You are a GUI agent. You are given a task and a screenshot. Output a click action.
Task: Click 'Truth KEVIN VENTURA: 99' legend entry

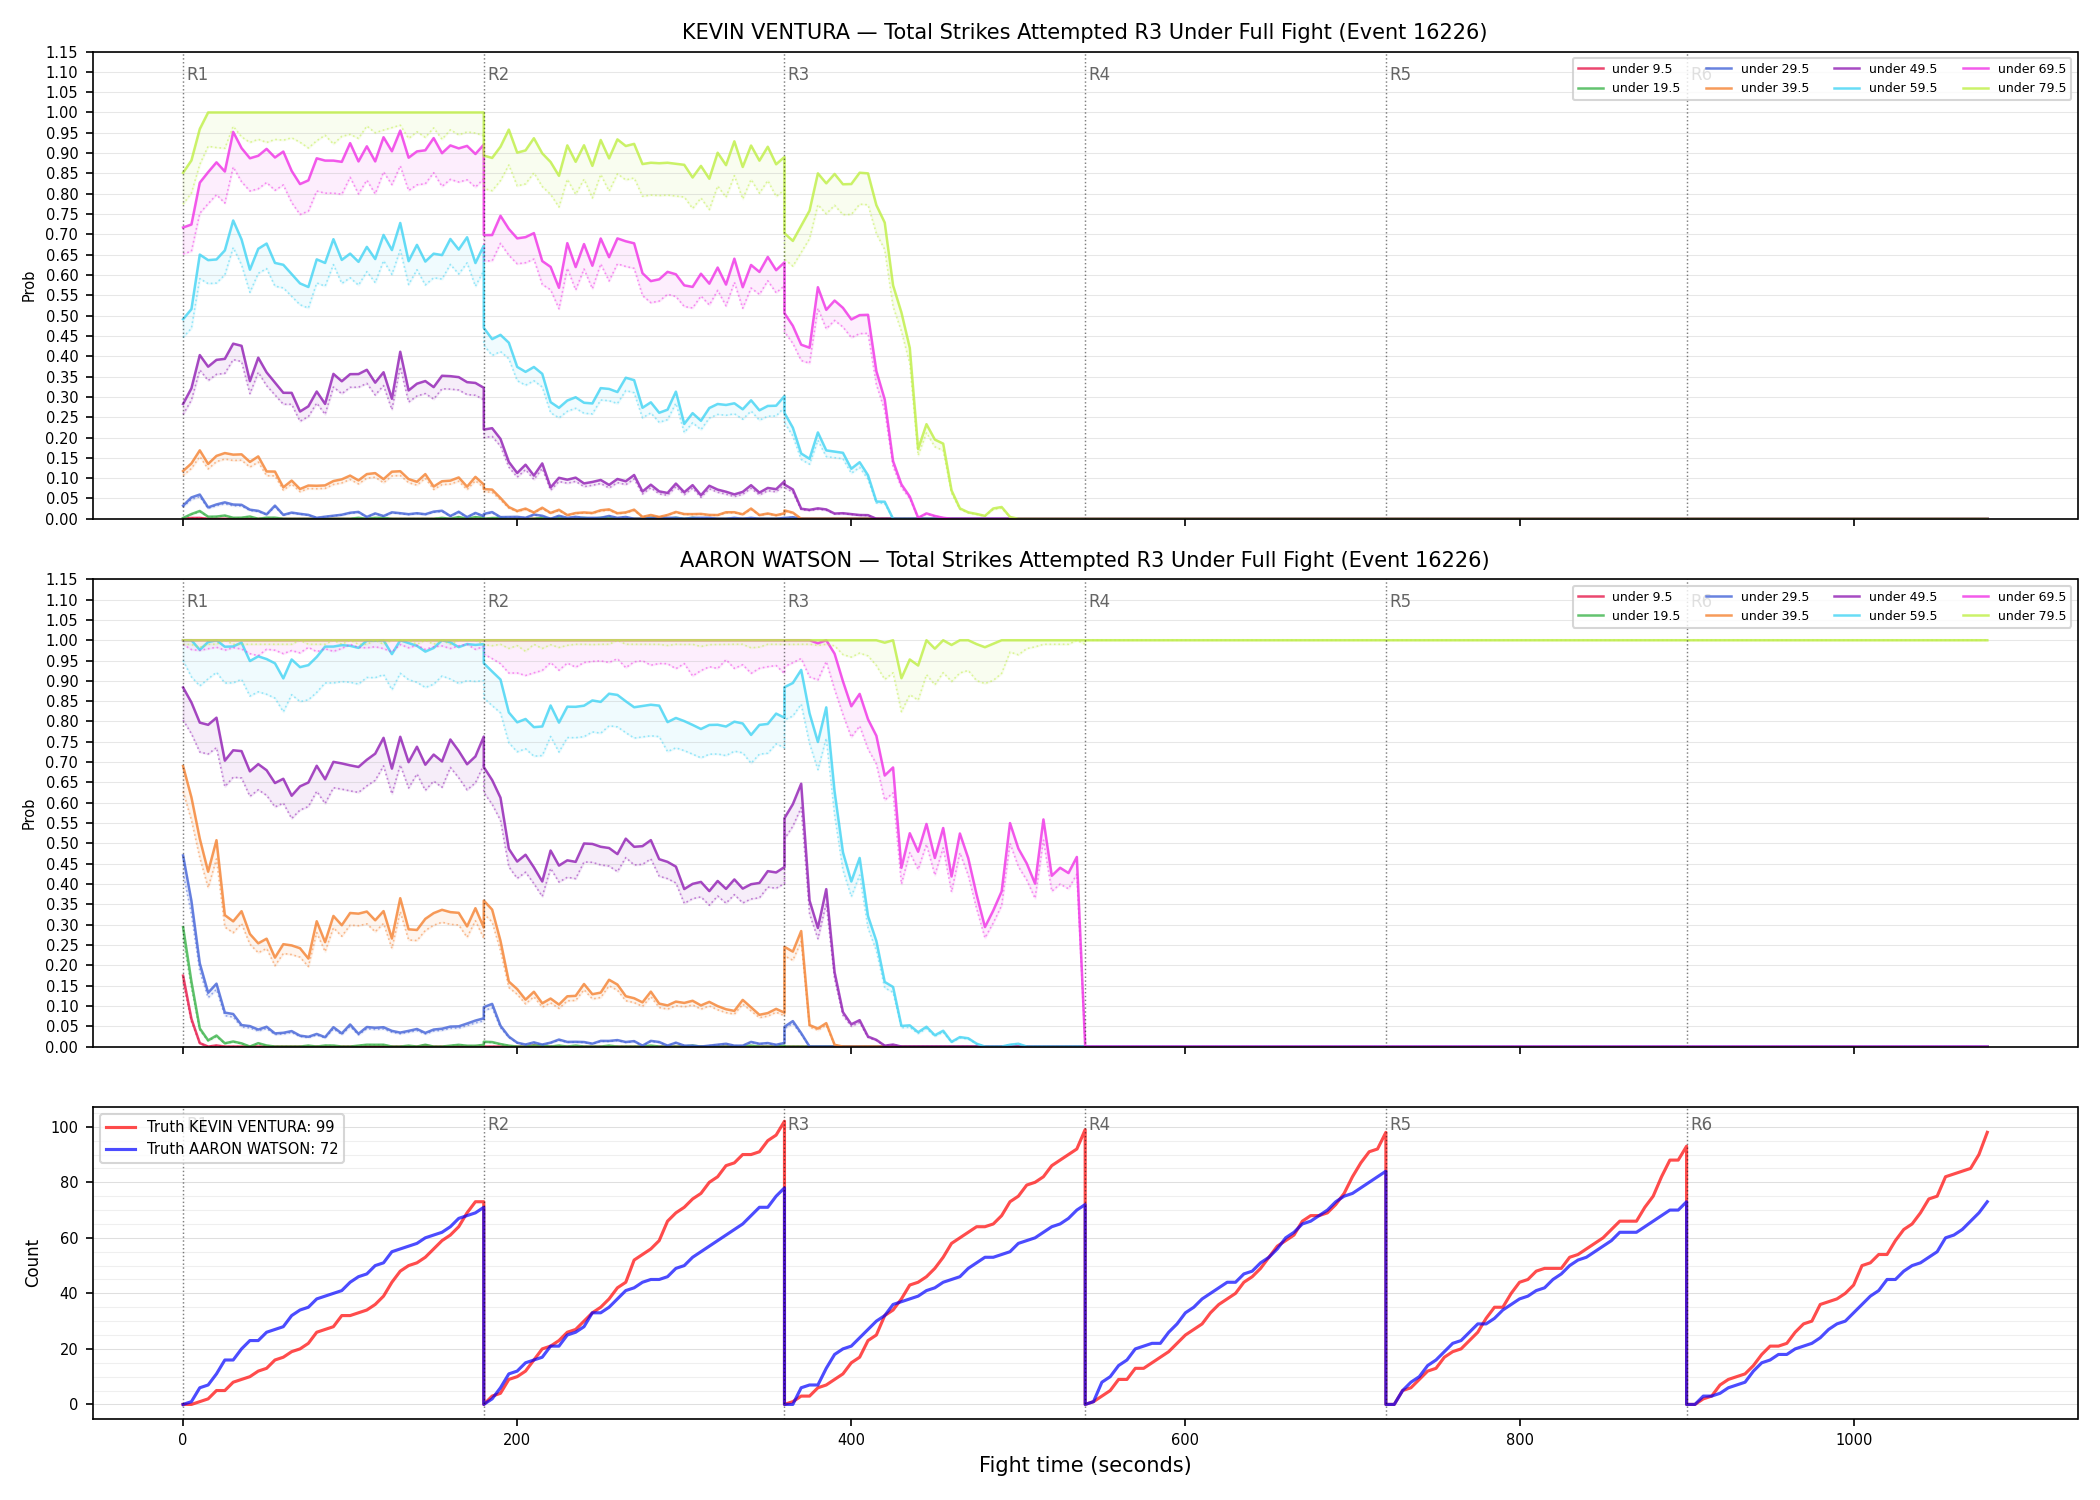[x=220, y=1127]
